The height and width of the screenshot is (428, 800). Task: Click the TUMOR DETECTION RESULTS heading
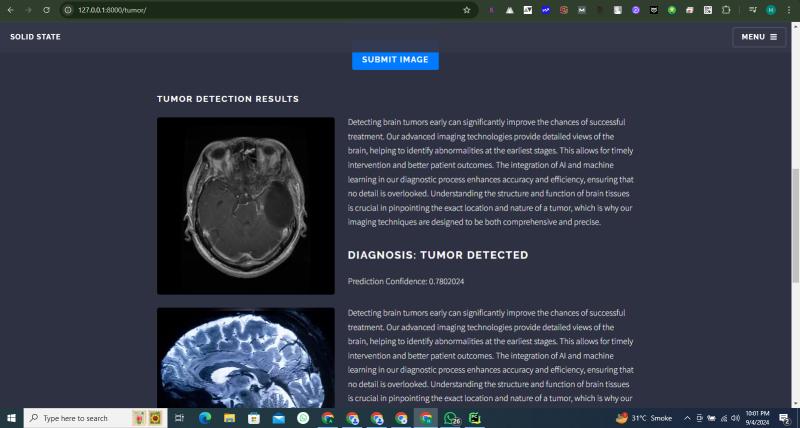point(228,99)
